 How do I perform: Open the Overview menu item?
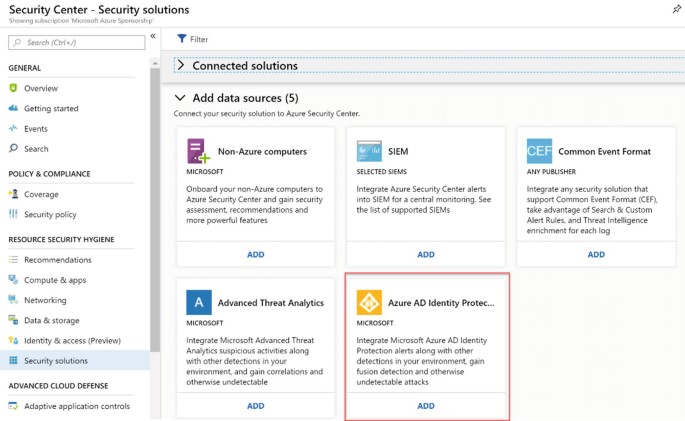tap(41, 88)
